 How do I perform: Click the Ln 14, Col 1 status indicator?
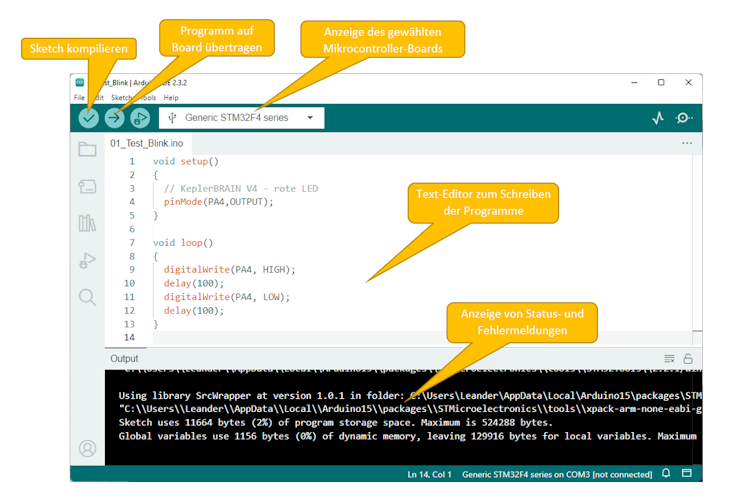pyautogui.click(x=430, y=474)
